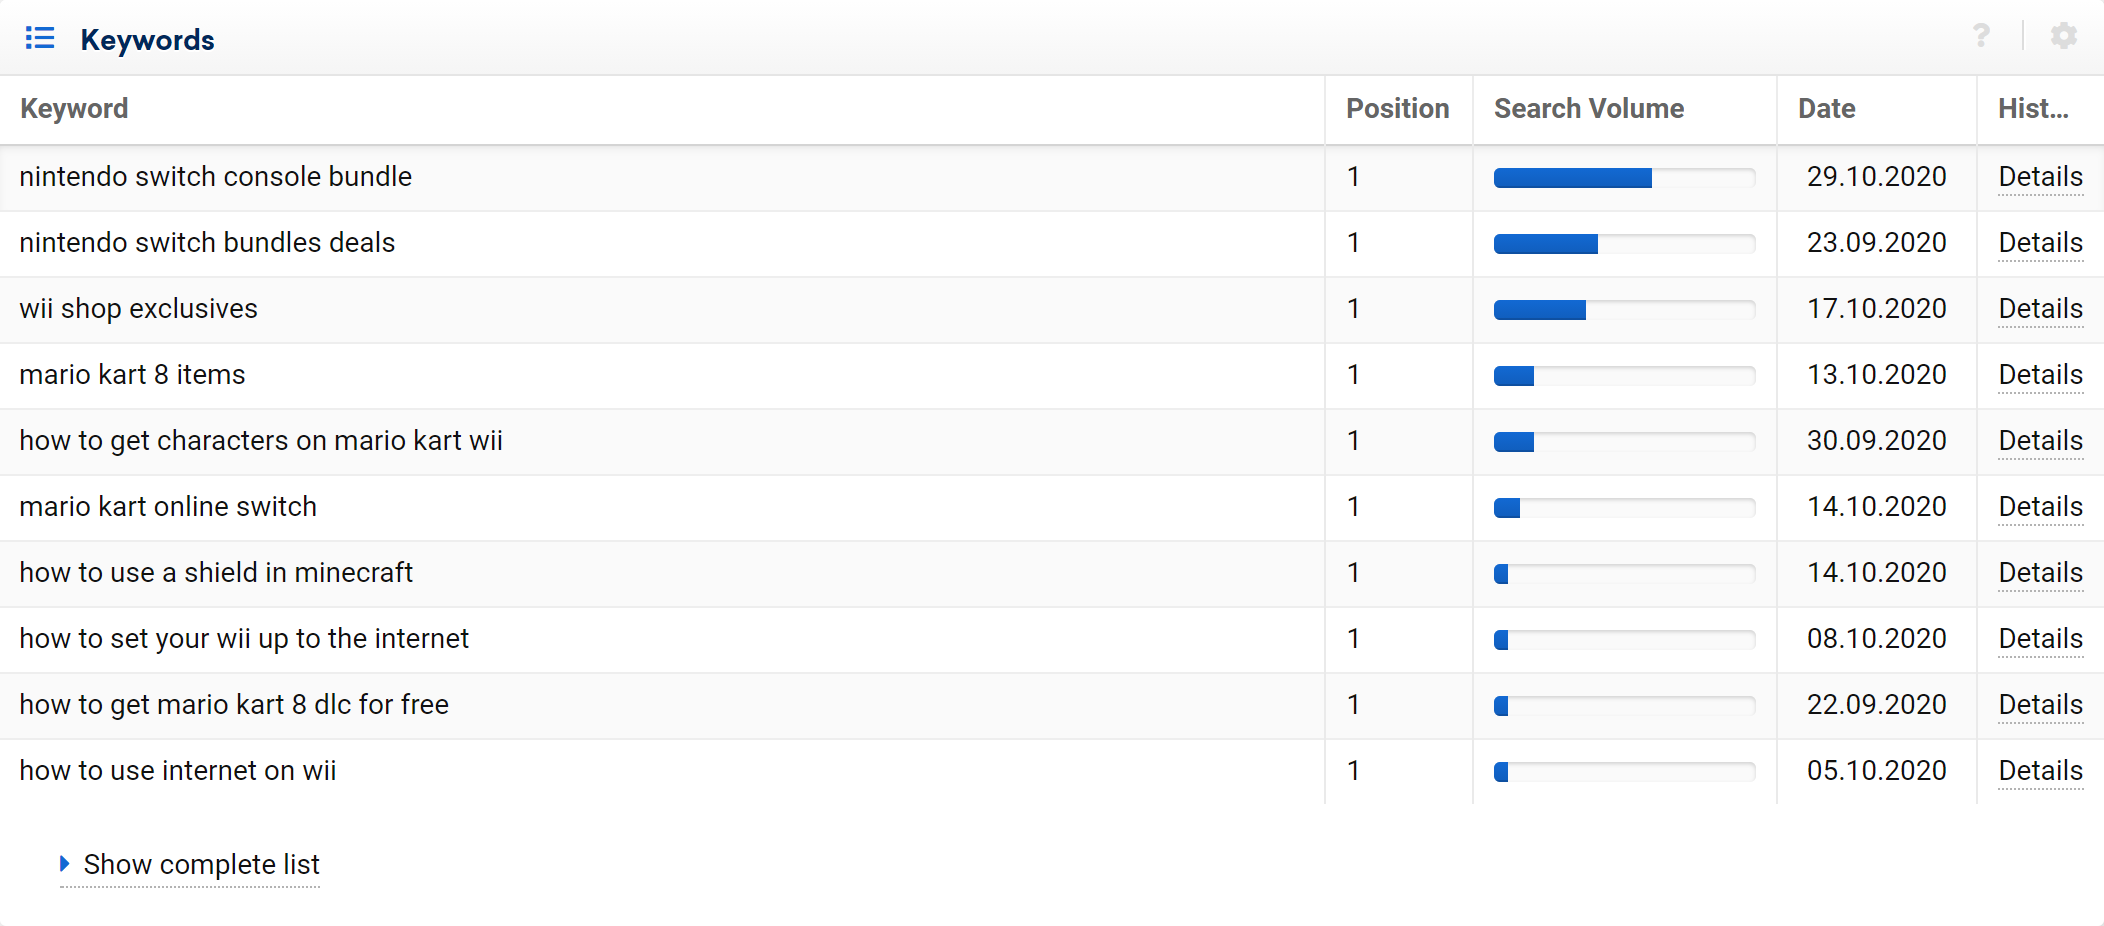Screen dimensions: 2104x926
Task: Open Details for how to set your wii up
Action: (2040, 639)
